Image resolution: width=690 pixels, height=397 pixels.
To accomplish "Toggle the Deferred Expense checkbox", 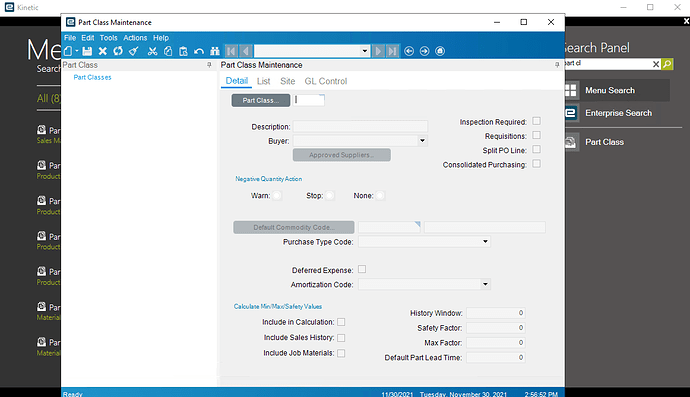I will (x=362, y=269).
